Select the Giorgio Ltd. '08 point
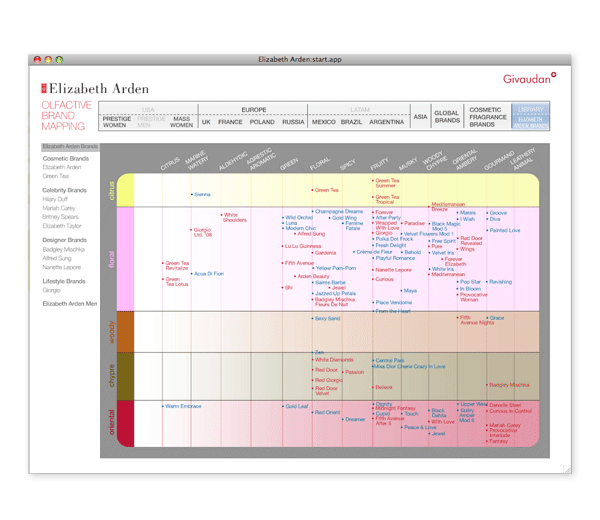The height and width of the screenshot is (520, 600). tap(202, 232)
